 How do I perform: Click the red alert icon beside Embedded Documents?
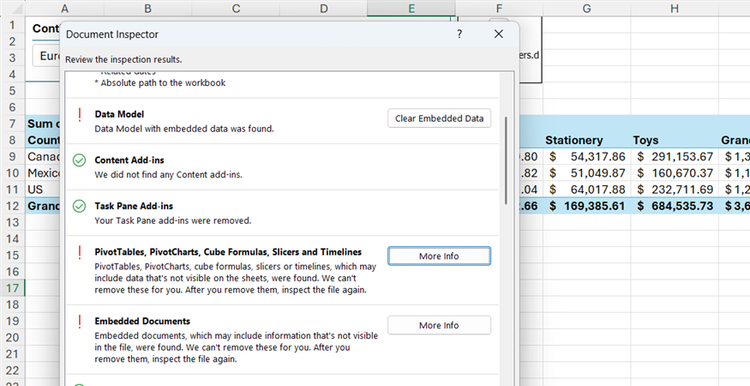(79, 321)
